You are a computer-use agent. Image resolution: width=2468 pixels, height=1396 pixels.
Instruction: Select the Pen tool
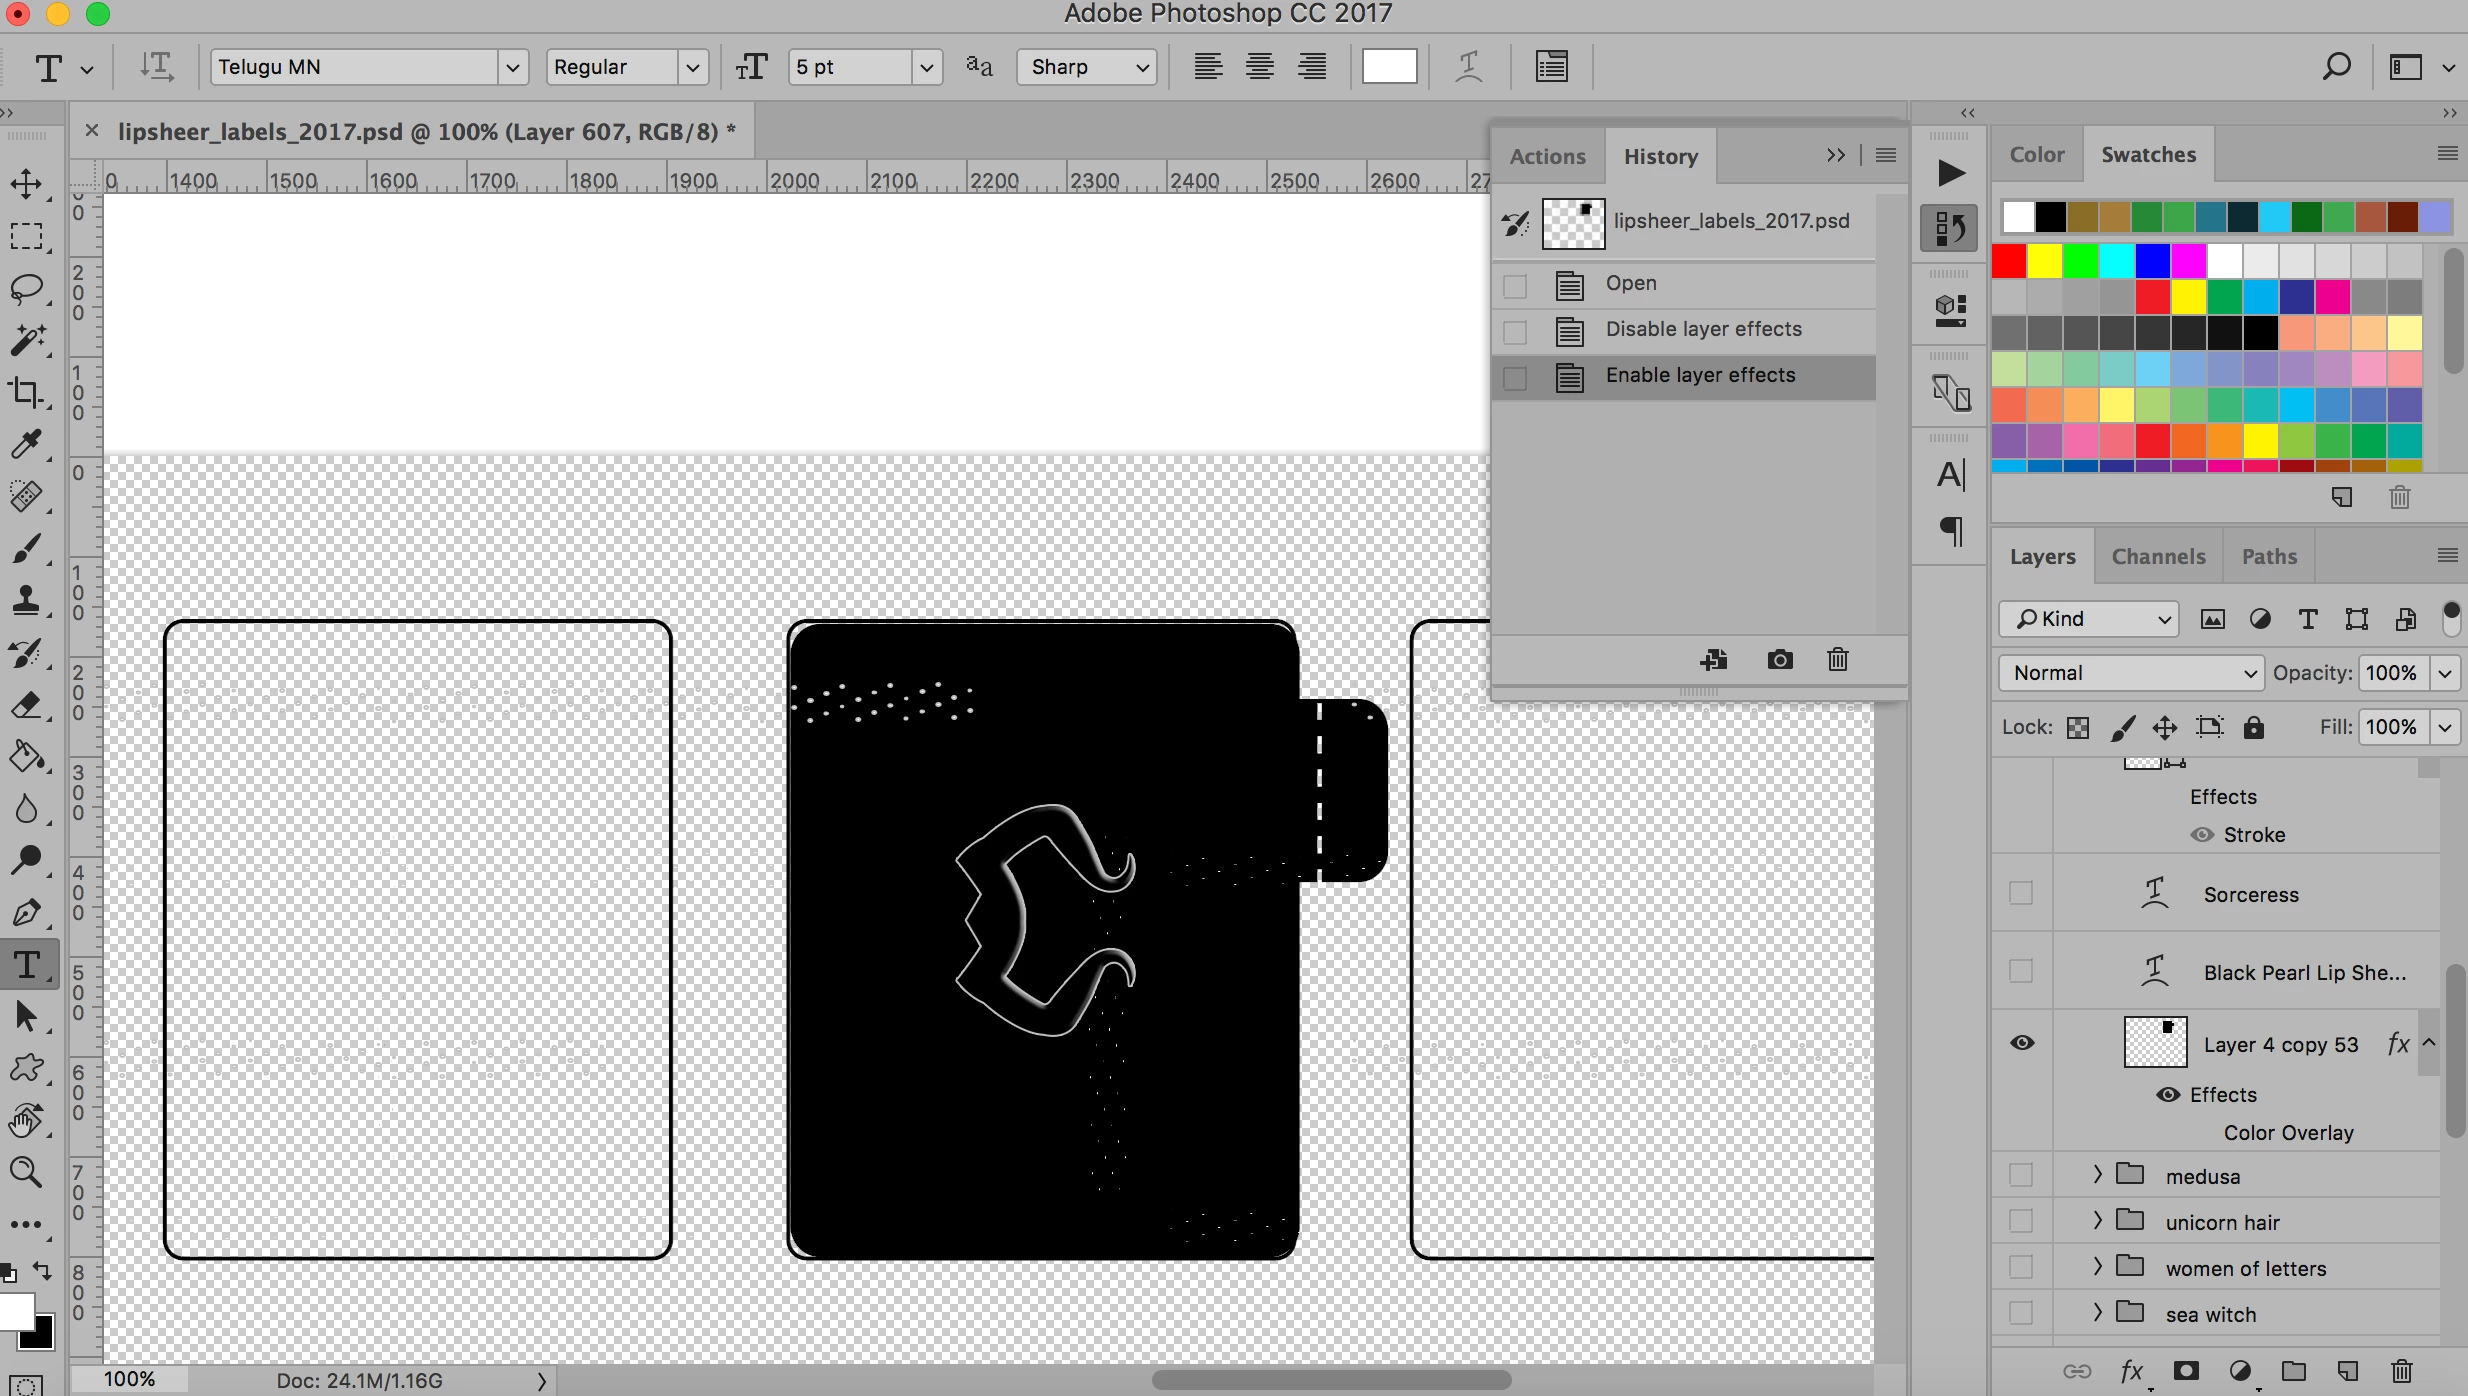click(x=27, y=912)
